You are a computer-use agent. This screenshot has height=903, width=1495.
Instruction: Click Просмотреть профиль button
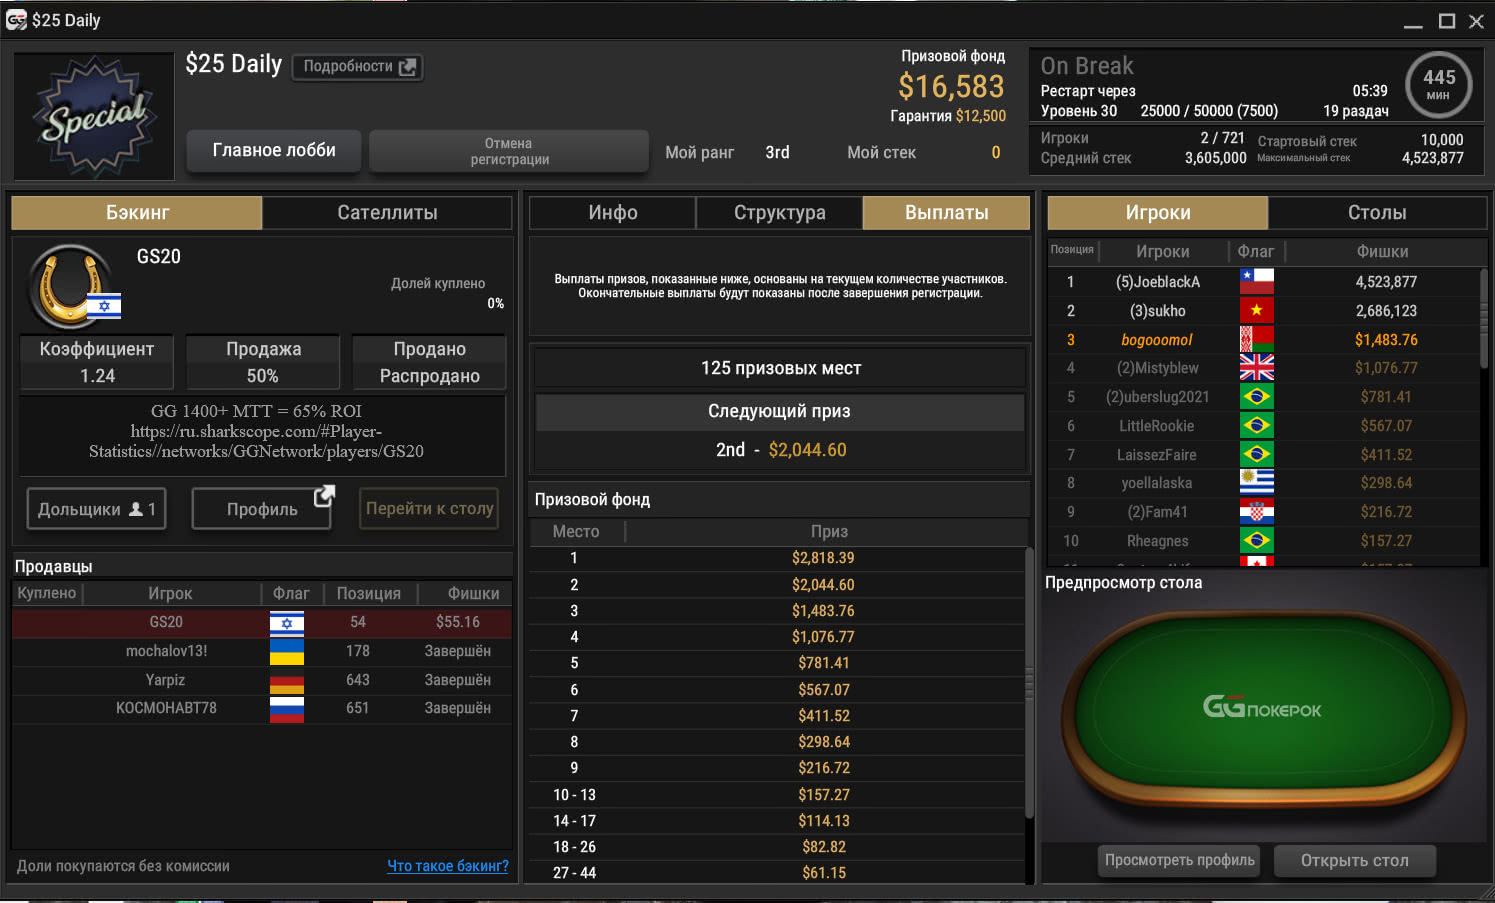[1179, 860]
